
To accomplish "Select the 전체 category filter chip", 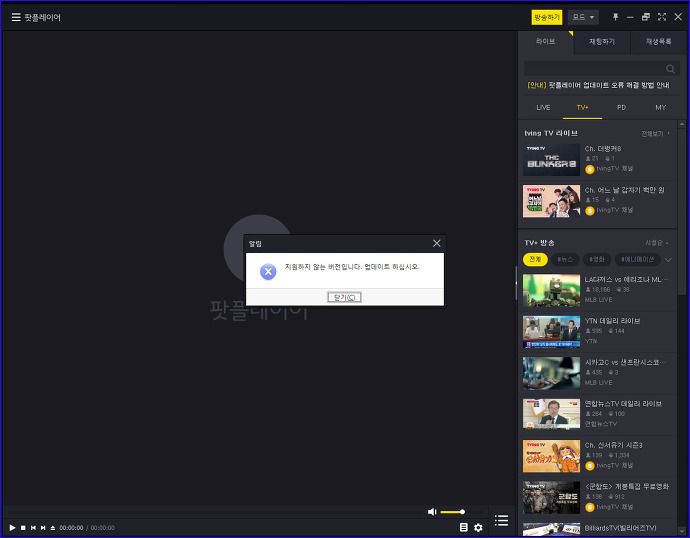I will 535,260.
